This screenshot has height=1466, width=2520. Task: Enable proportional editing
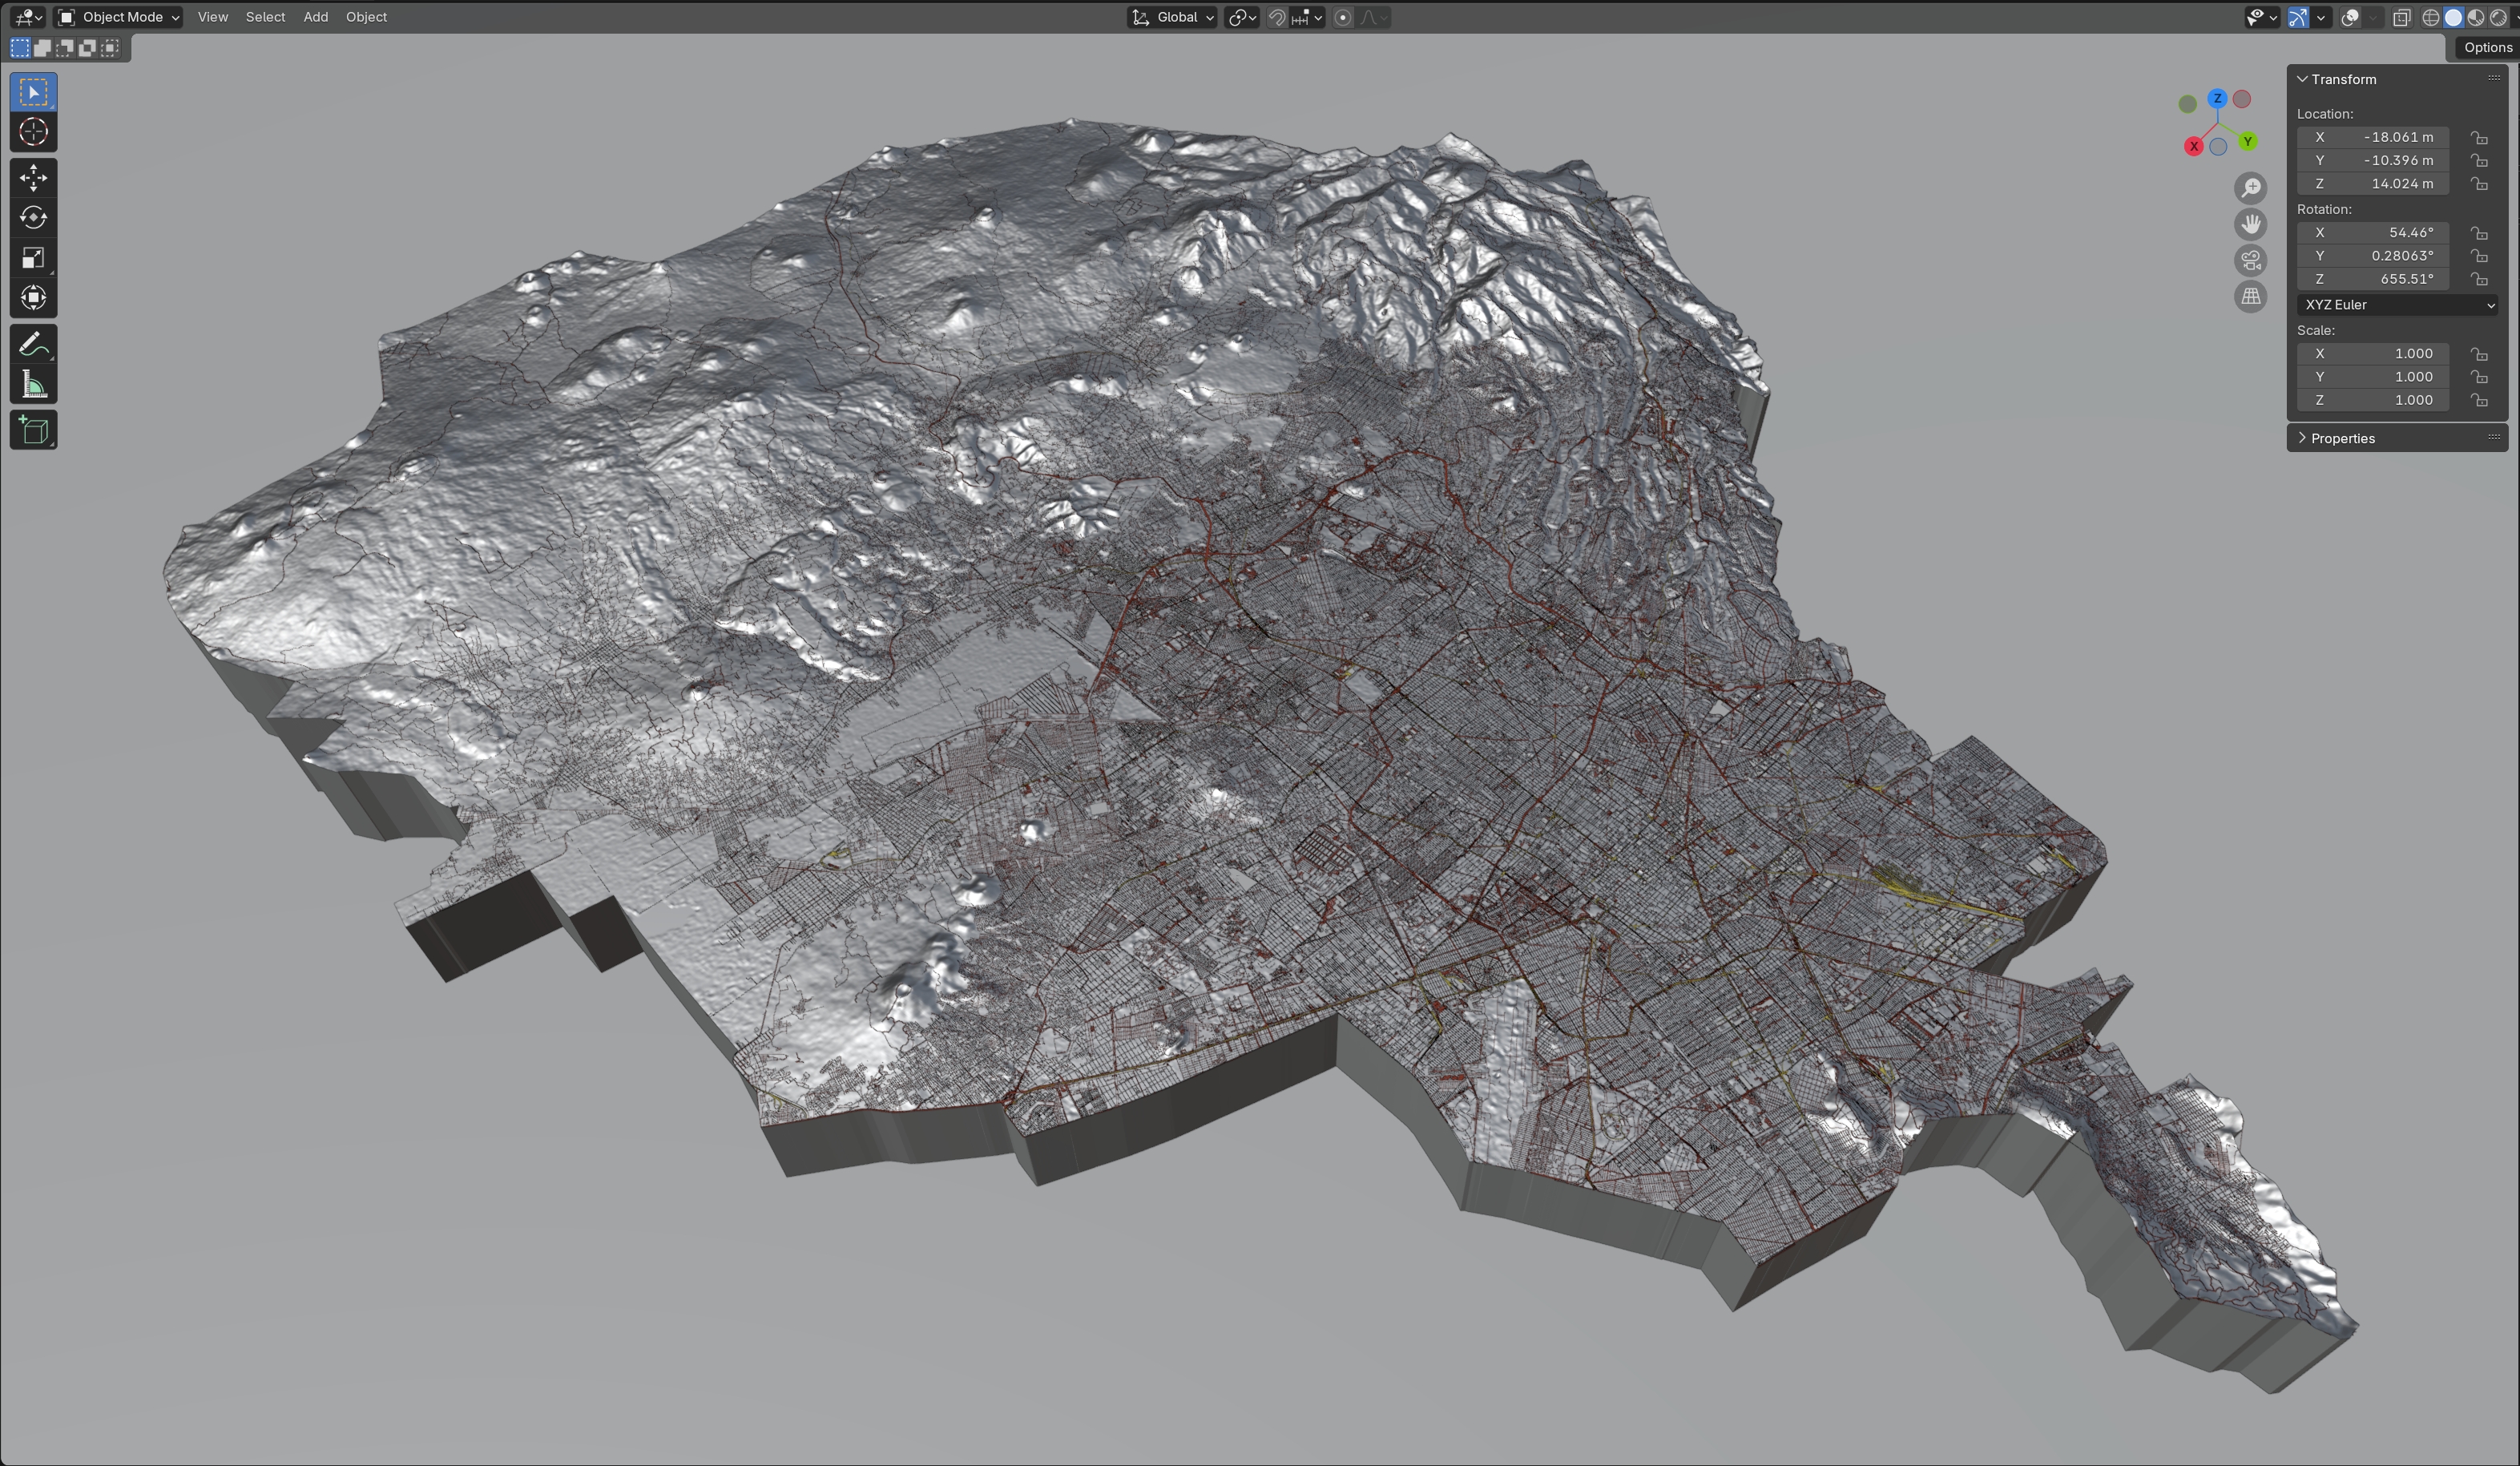click(1343, 17)
